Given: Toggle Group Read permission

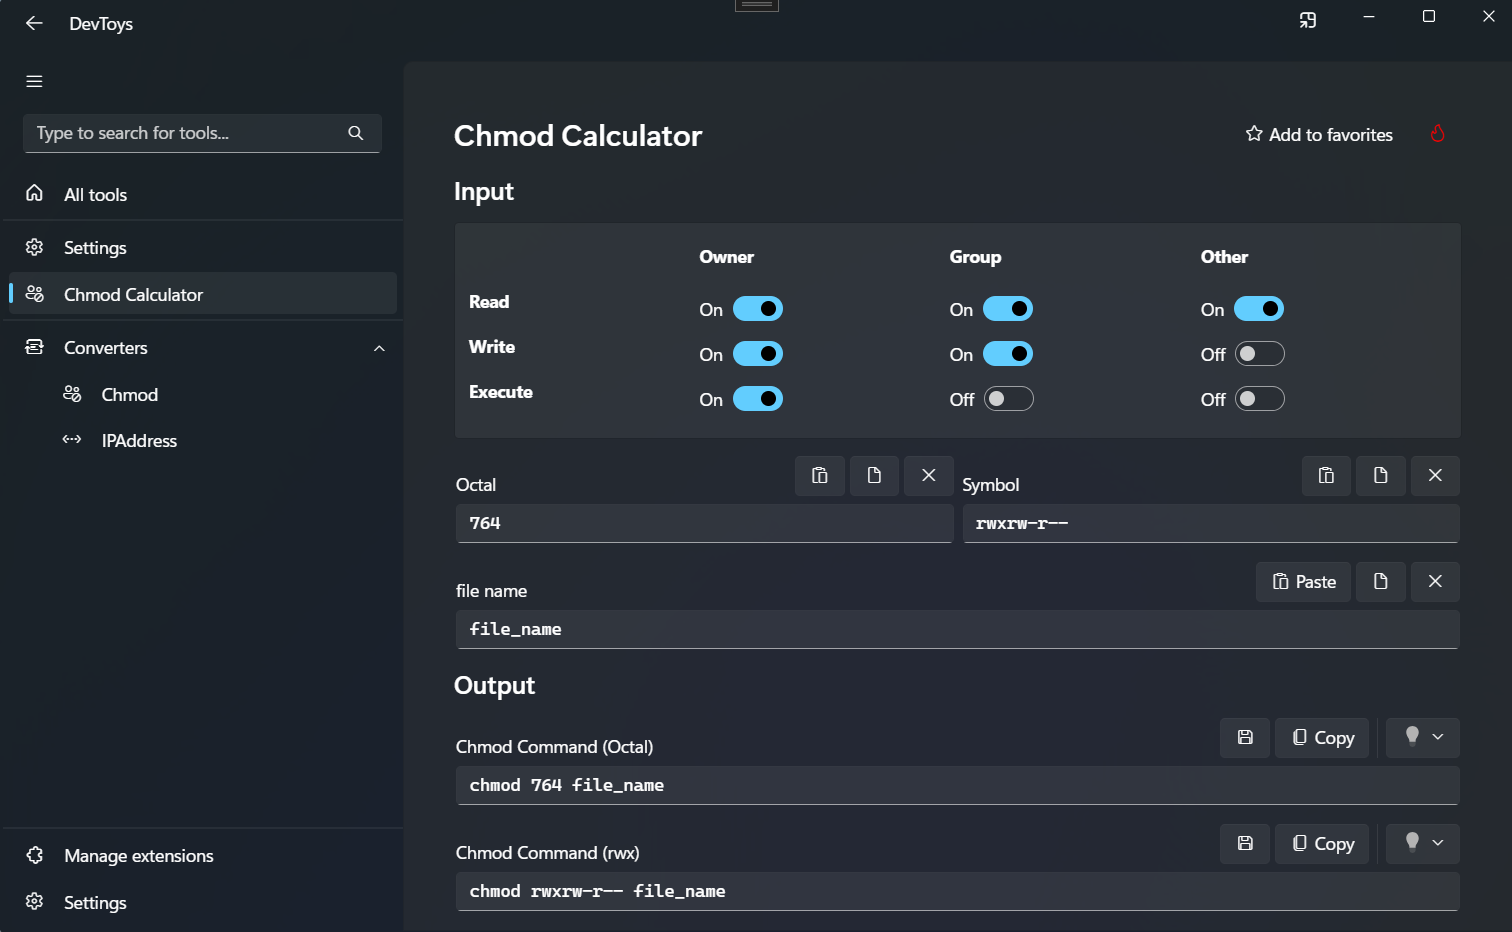Looking at the screenshot, I should coord(1008,309).
